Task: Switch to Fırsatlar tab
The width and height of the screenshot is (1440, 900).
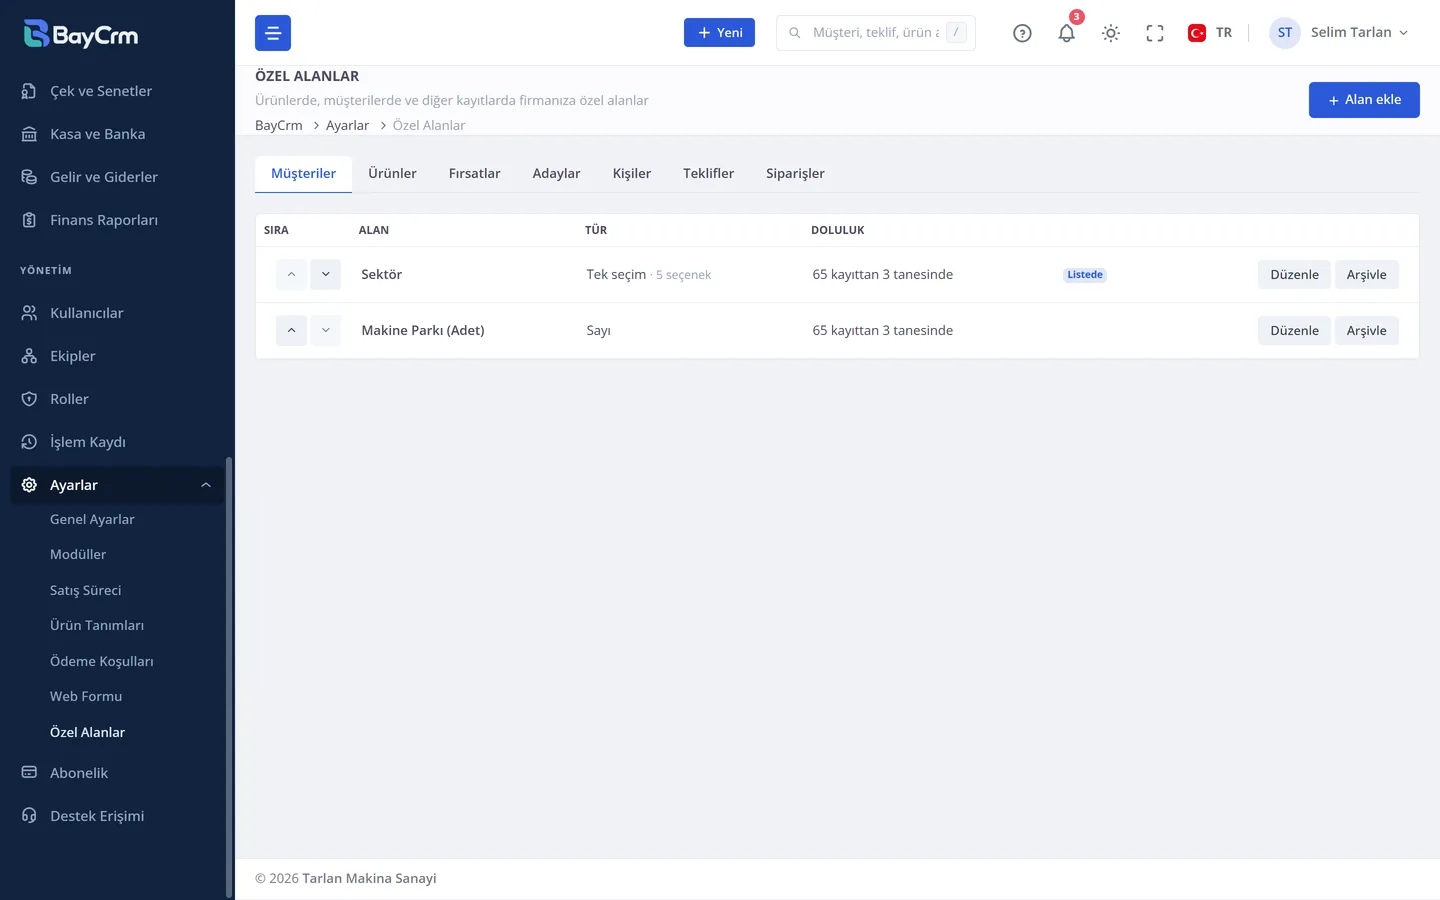Action: pos(474,174)
